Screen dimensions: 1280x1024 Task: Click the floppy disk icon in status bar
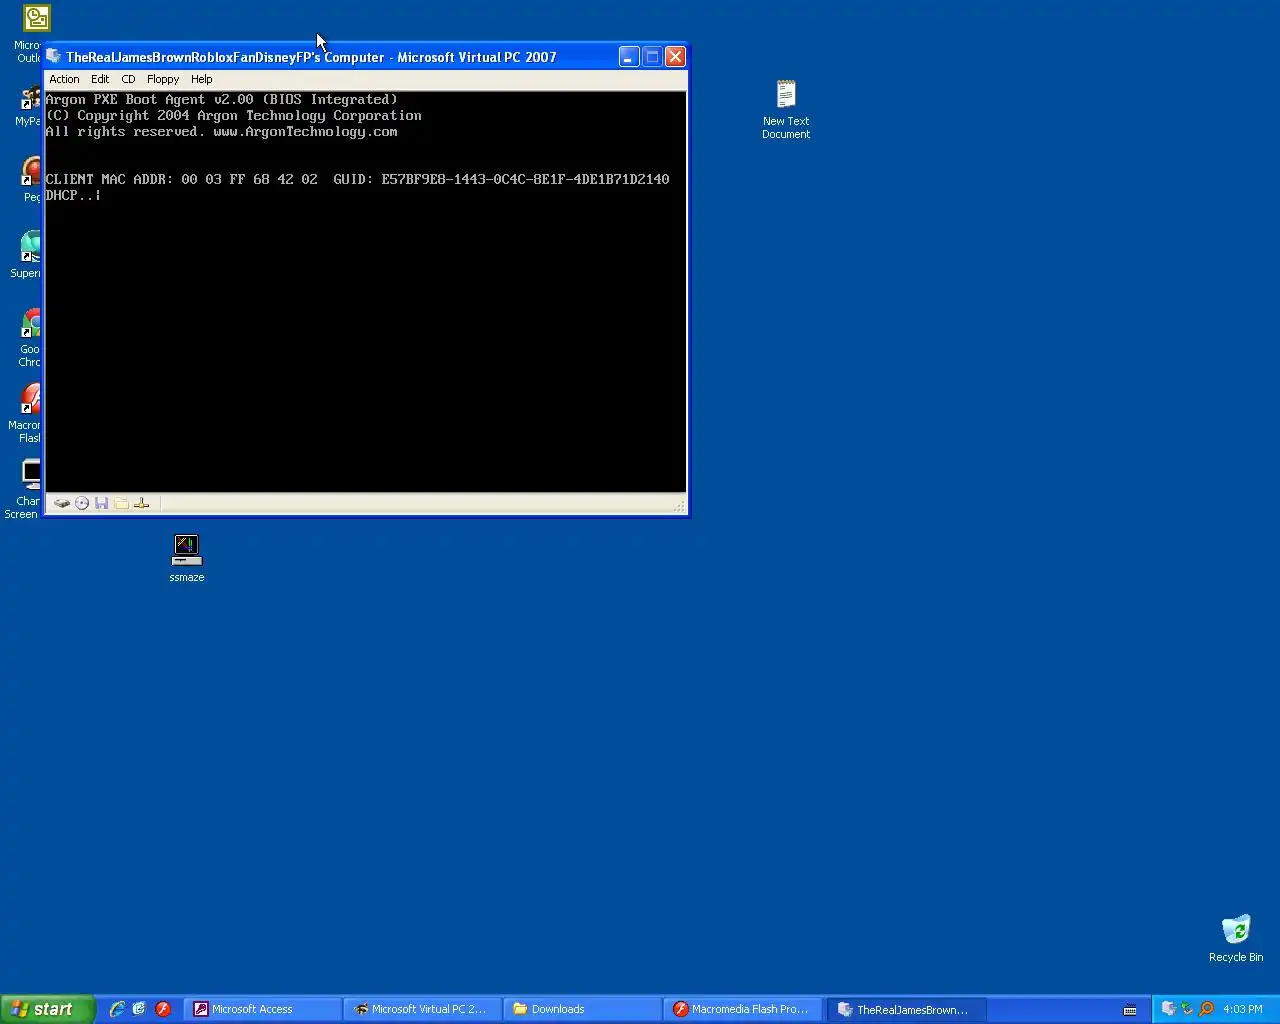tap(101, 503)
